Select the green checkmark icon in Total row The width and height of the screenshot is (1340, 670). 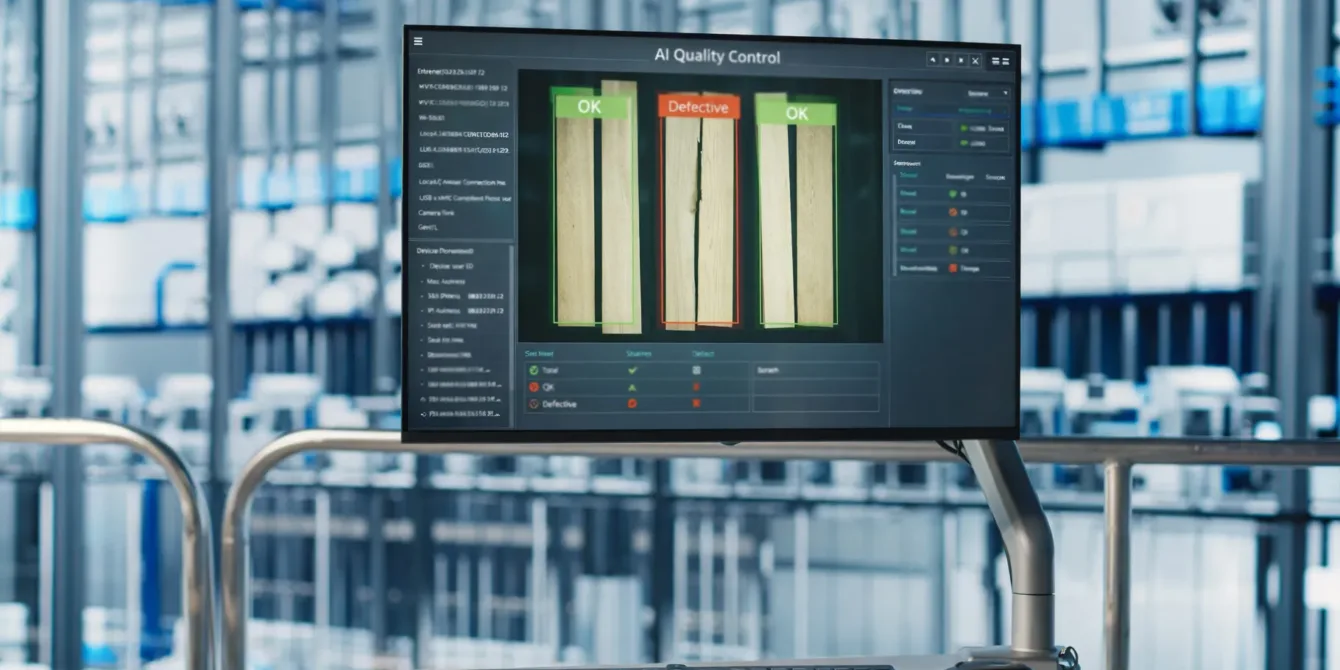[632, 370]
